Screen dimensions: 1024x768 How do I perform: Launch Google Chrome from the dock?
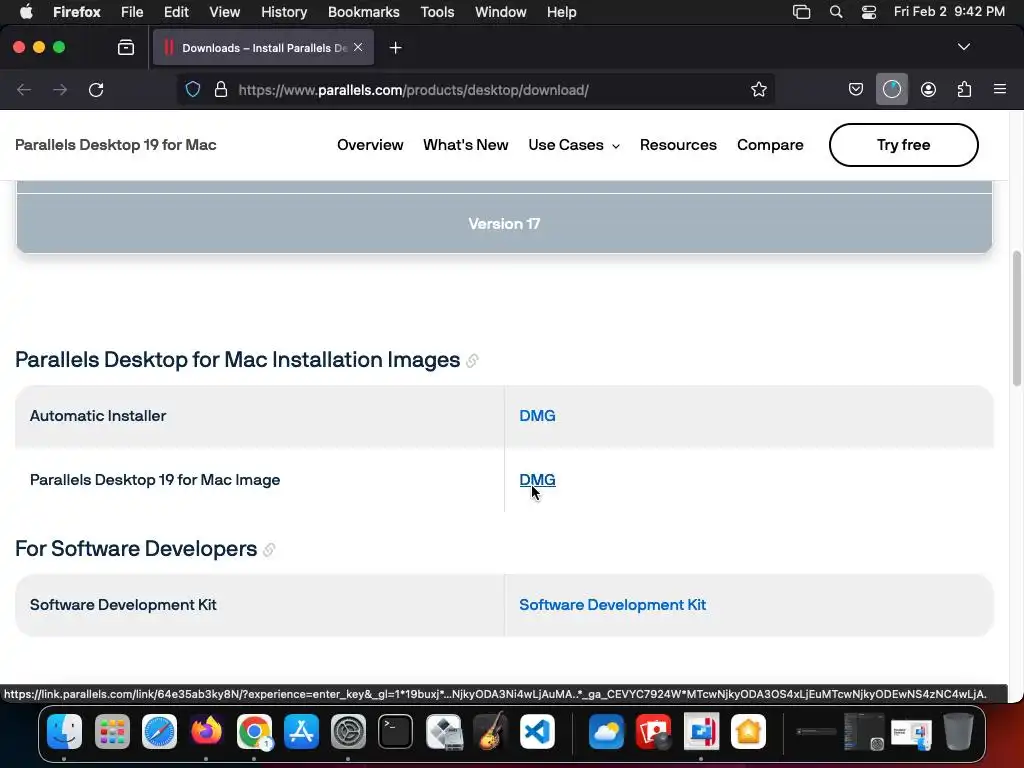pyautogui.click(x=254, y=731)
